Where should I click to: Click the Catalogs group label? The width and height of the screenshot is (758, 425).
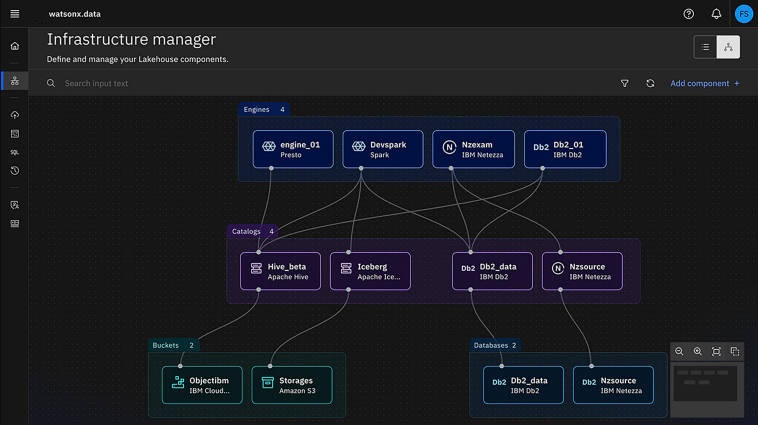coord(252,231)
